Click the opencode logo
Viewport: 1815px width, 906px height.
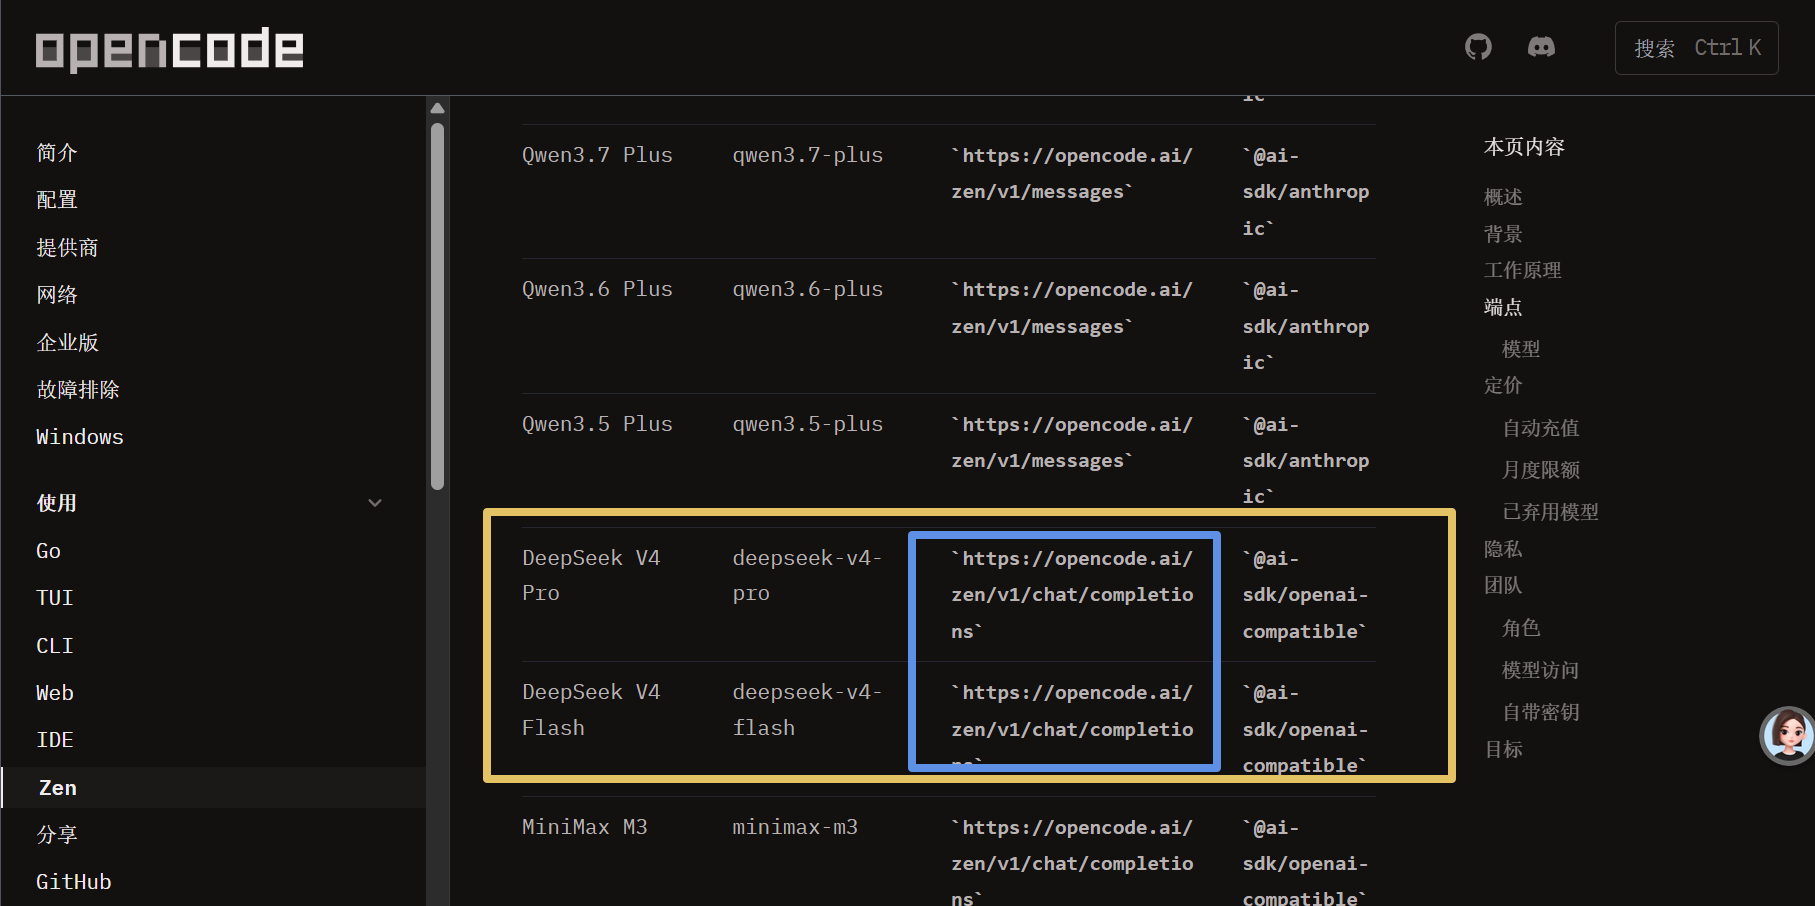click(x=169, y=49)
